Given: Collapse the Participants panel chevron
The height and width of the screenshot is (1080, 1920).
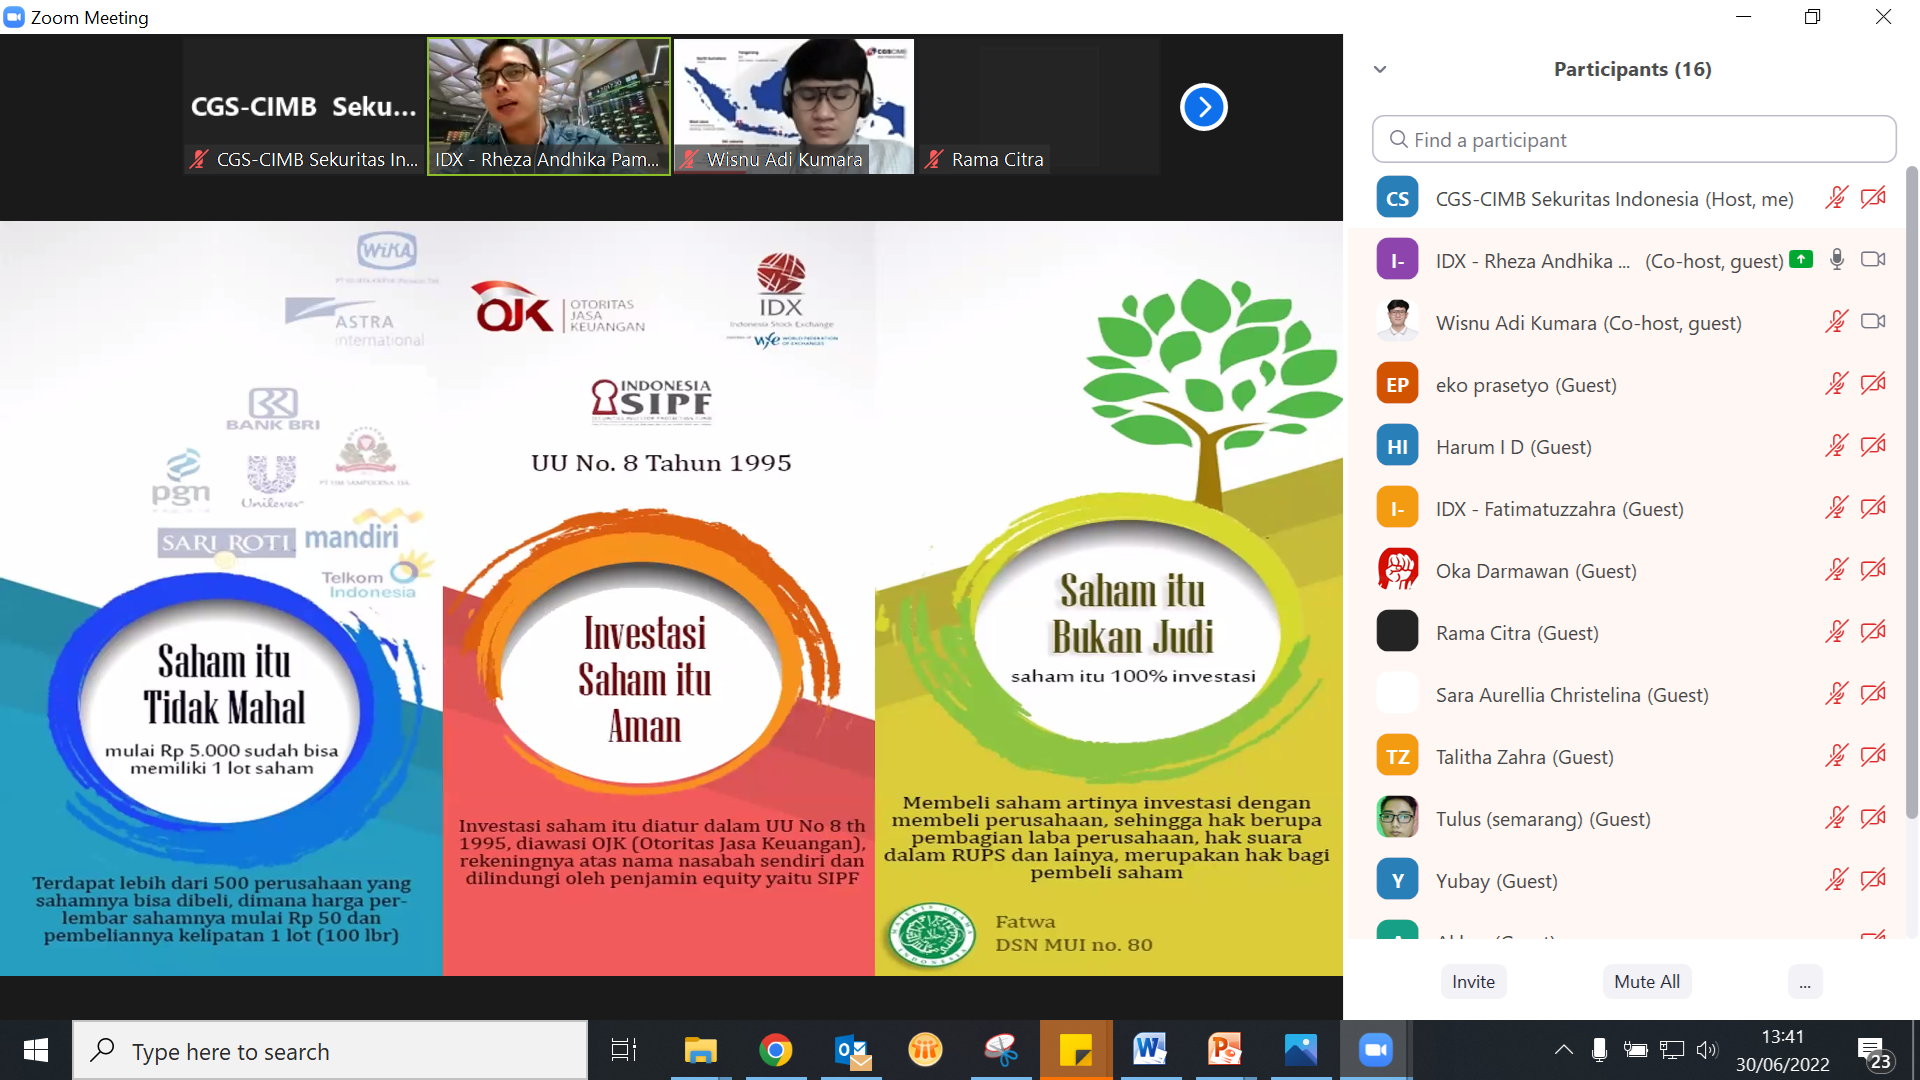Looking at the screenshot, I should coord(1380,69).
